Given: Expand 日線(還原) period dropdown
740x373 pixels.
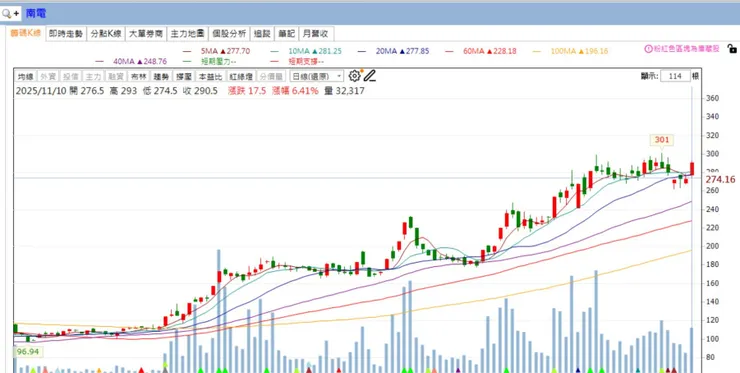Looking at the screenshot, I should (316, 76).
